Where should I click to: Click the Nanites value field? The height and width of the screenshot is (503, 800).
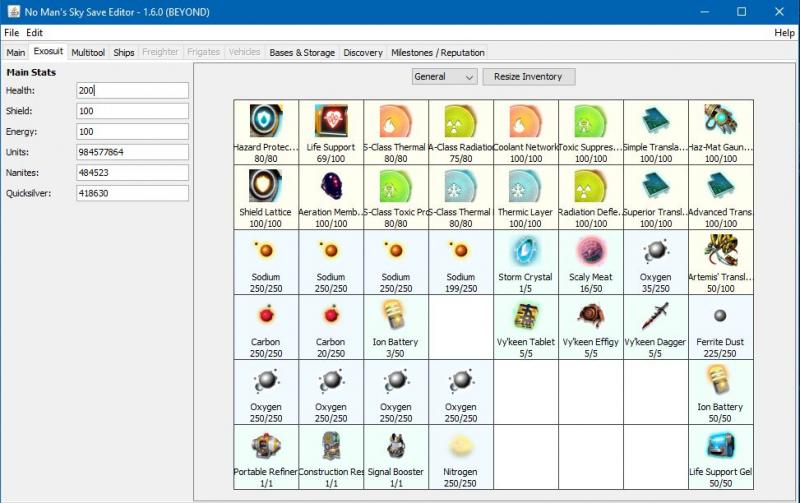pyautogui.click(x=132, y=172)
